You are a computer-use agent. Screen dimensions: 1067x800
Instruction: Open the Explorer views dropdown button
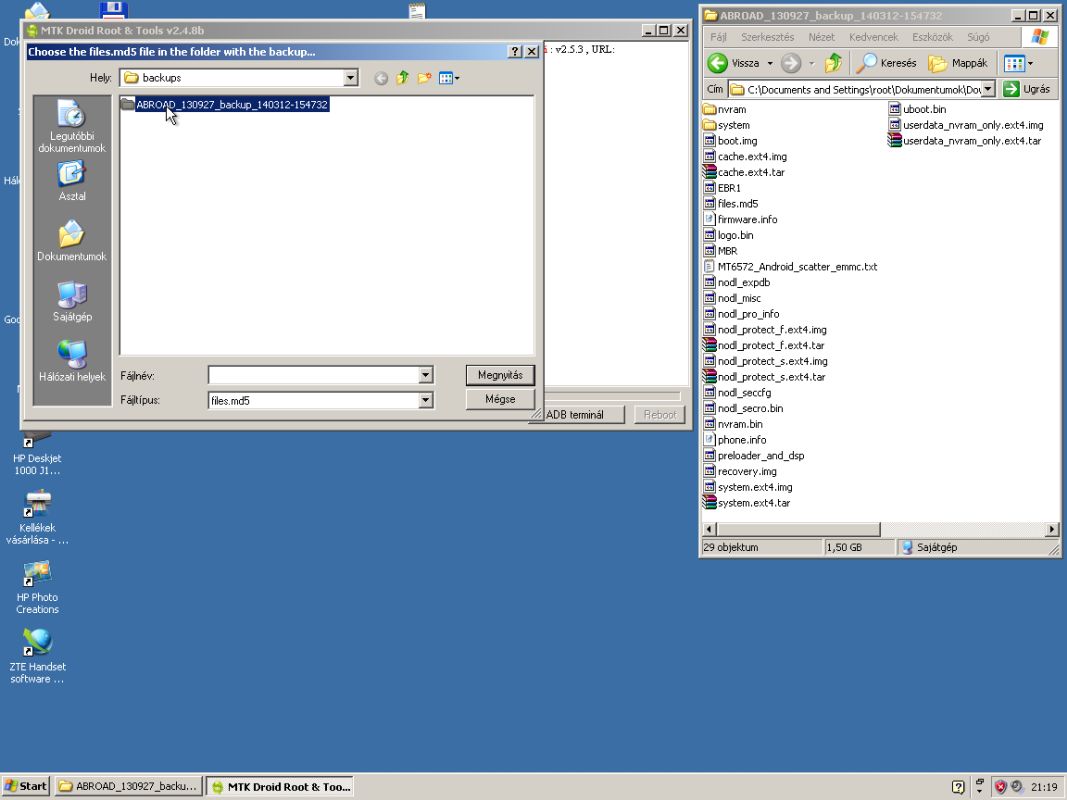point(1019,63)
